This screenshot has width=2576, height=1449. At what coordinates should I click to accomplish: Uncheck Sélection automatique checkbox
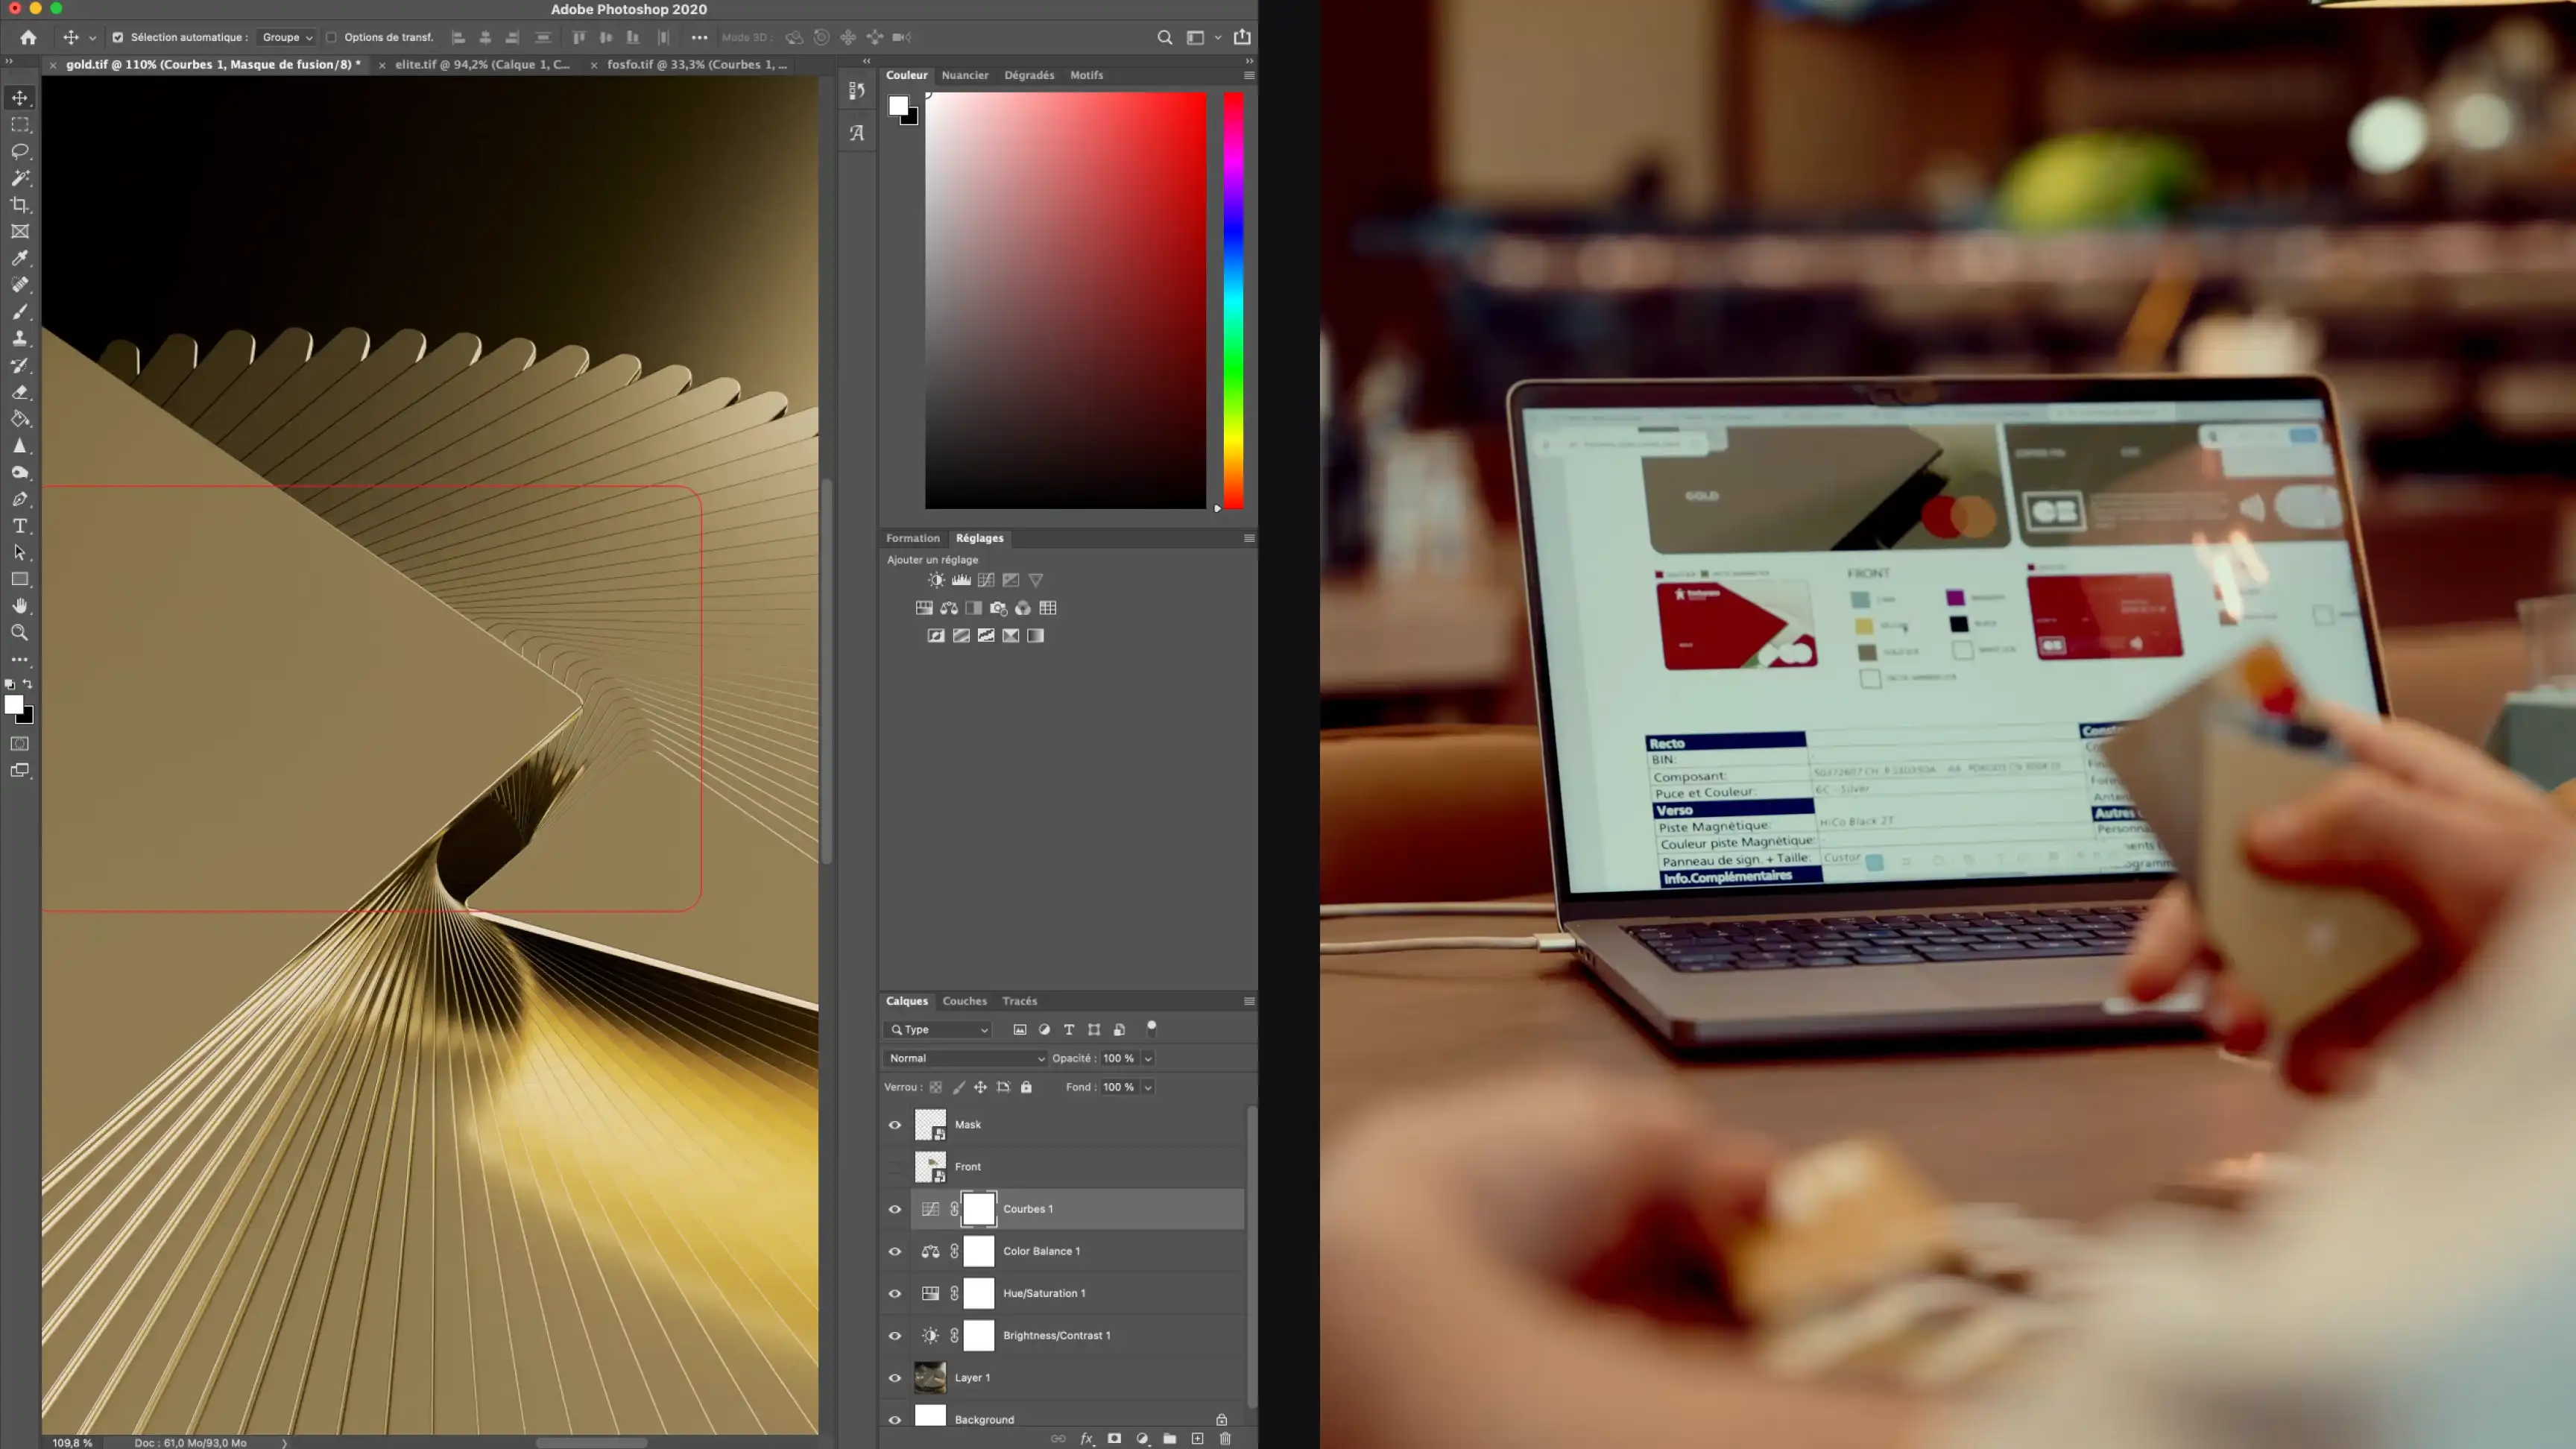(x=117, y=37)
